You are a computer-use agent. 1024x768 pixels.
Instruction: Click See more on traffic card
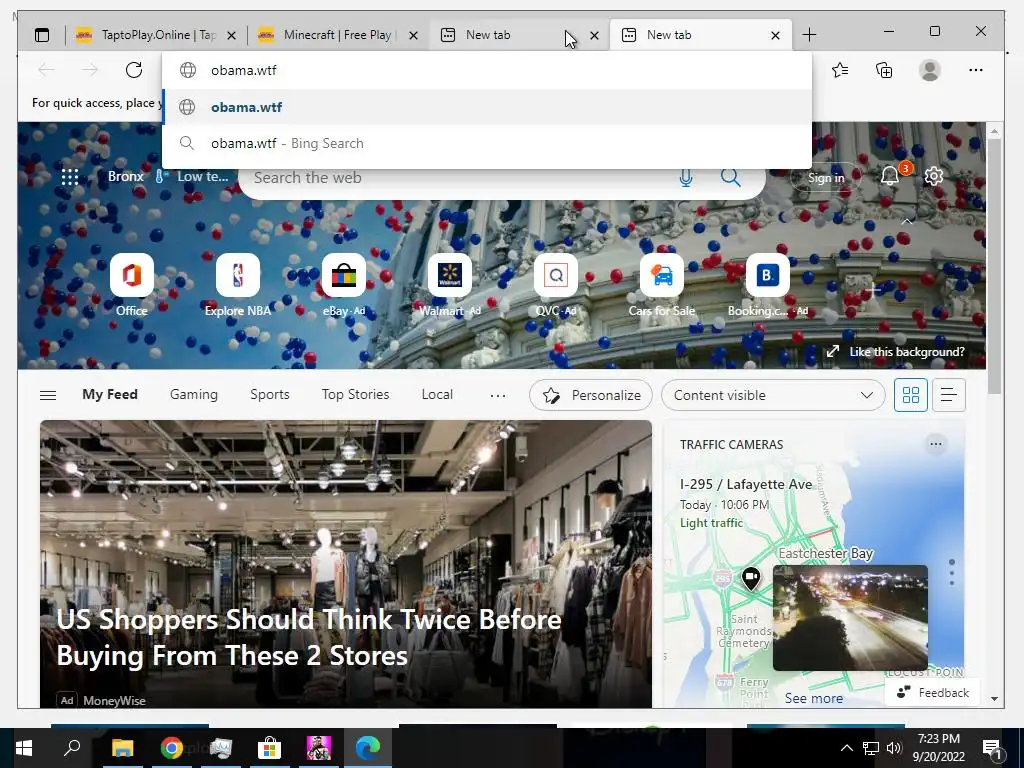pyautogui.click(x=814, y=698)
